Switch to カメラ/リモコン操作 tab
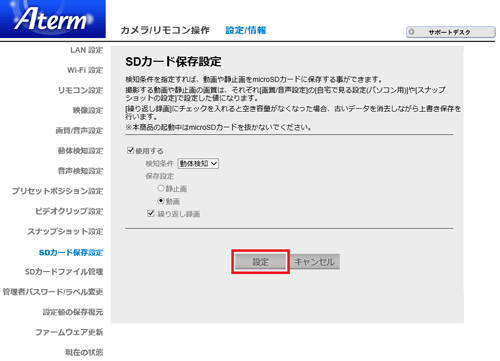The width and height of the screenshot is (500, 361). 165,30
